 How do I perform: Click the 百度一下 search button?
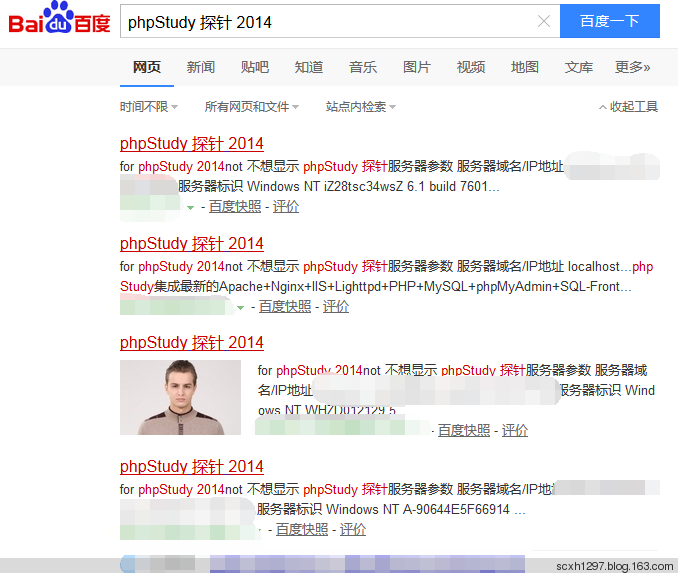coord(610,21)
